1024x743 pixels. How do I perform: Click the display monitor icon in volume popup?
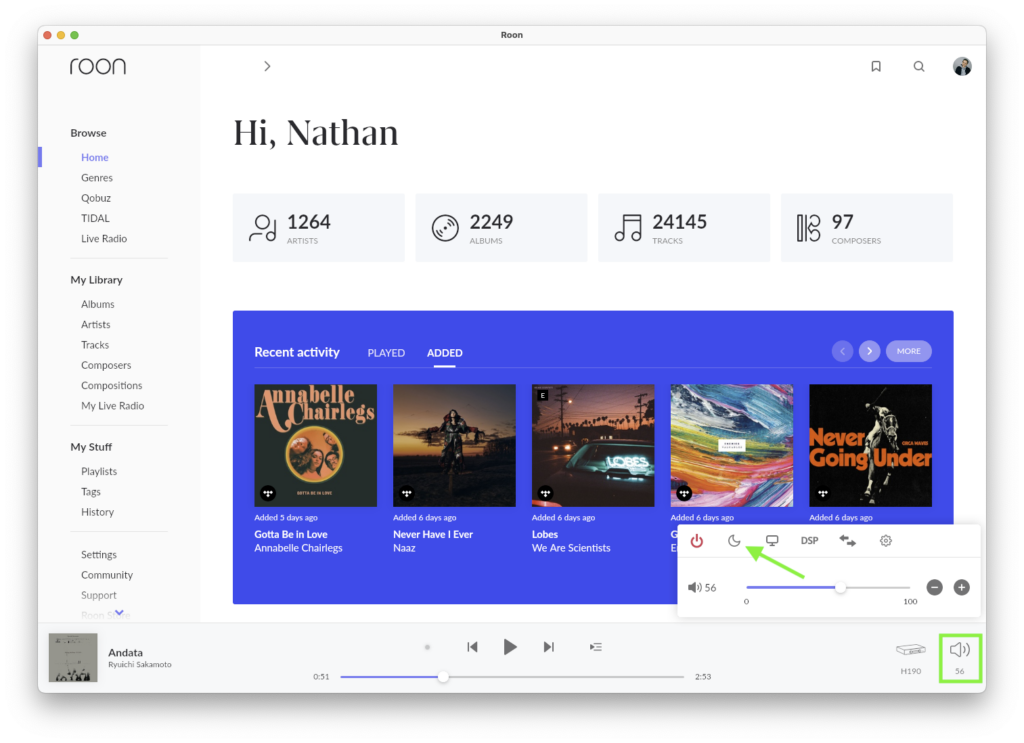(772, 541)
